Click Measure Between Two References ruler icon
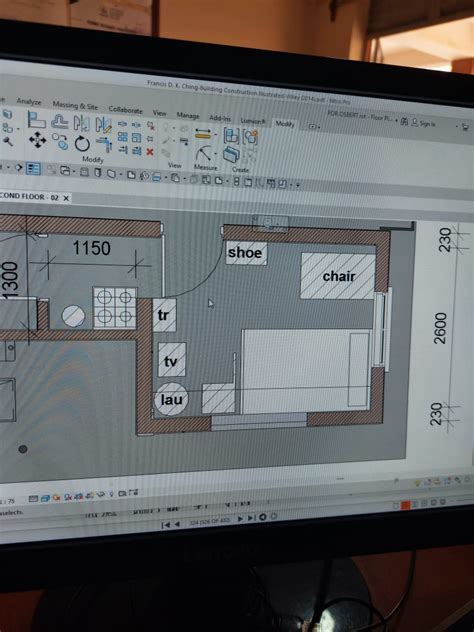This screenshot has height=632, width=474. 202,134
